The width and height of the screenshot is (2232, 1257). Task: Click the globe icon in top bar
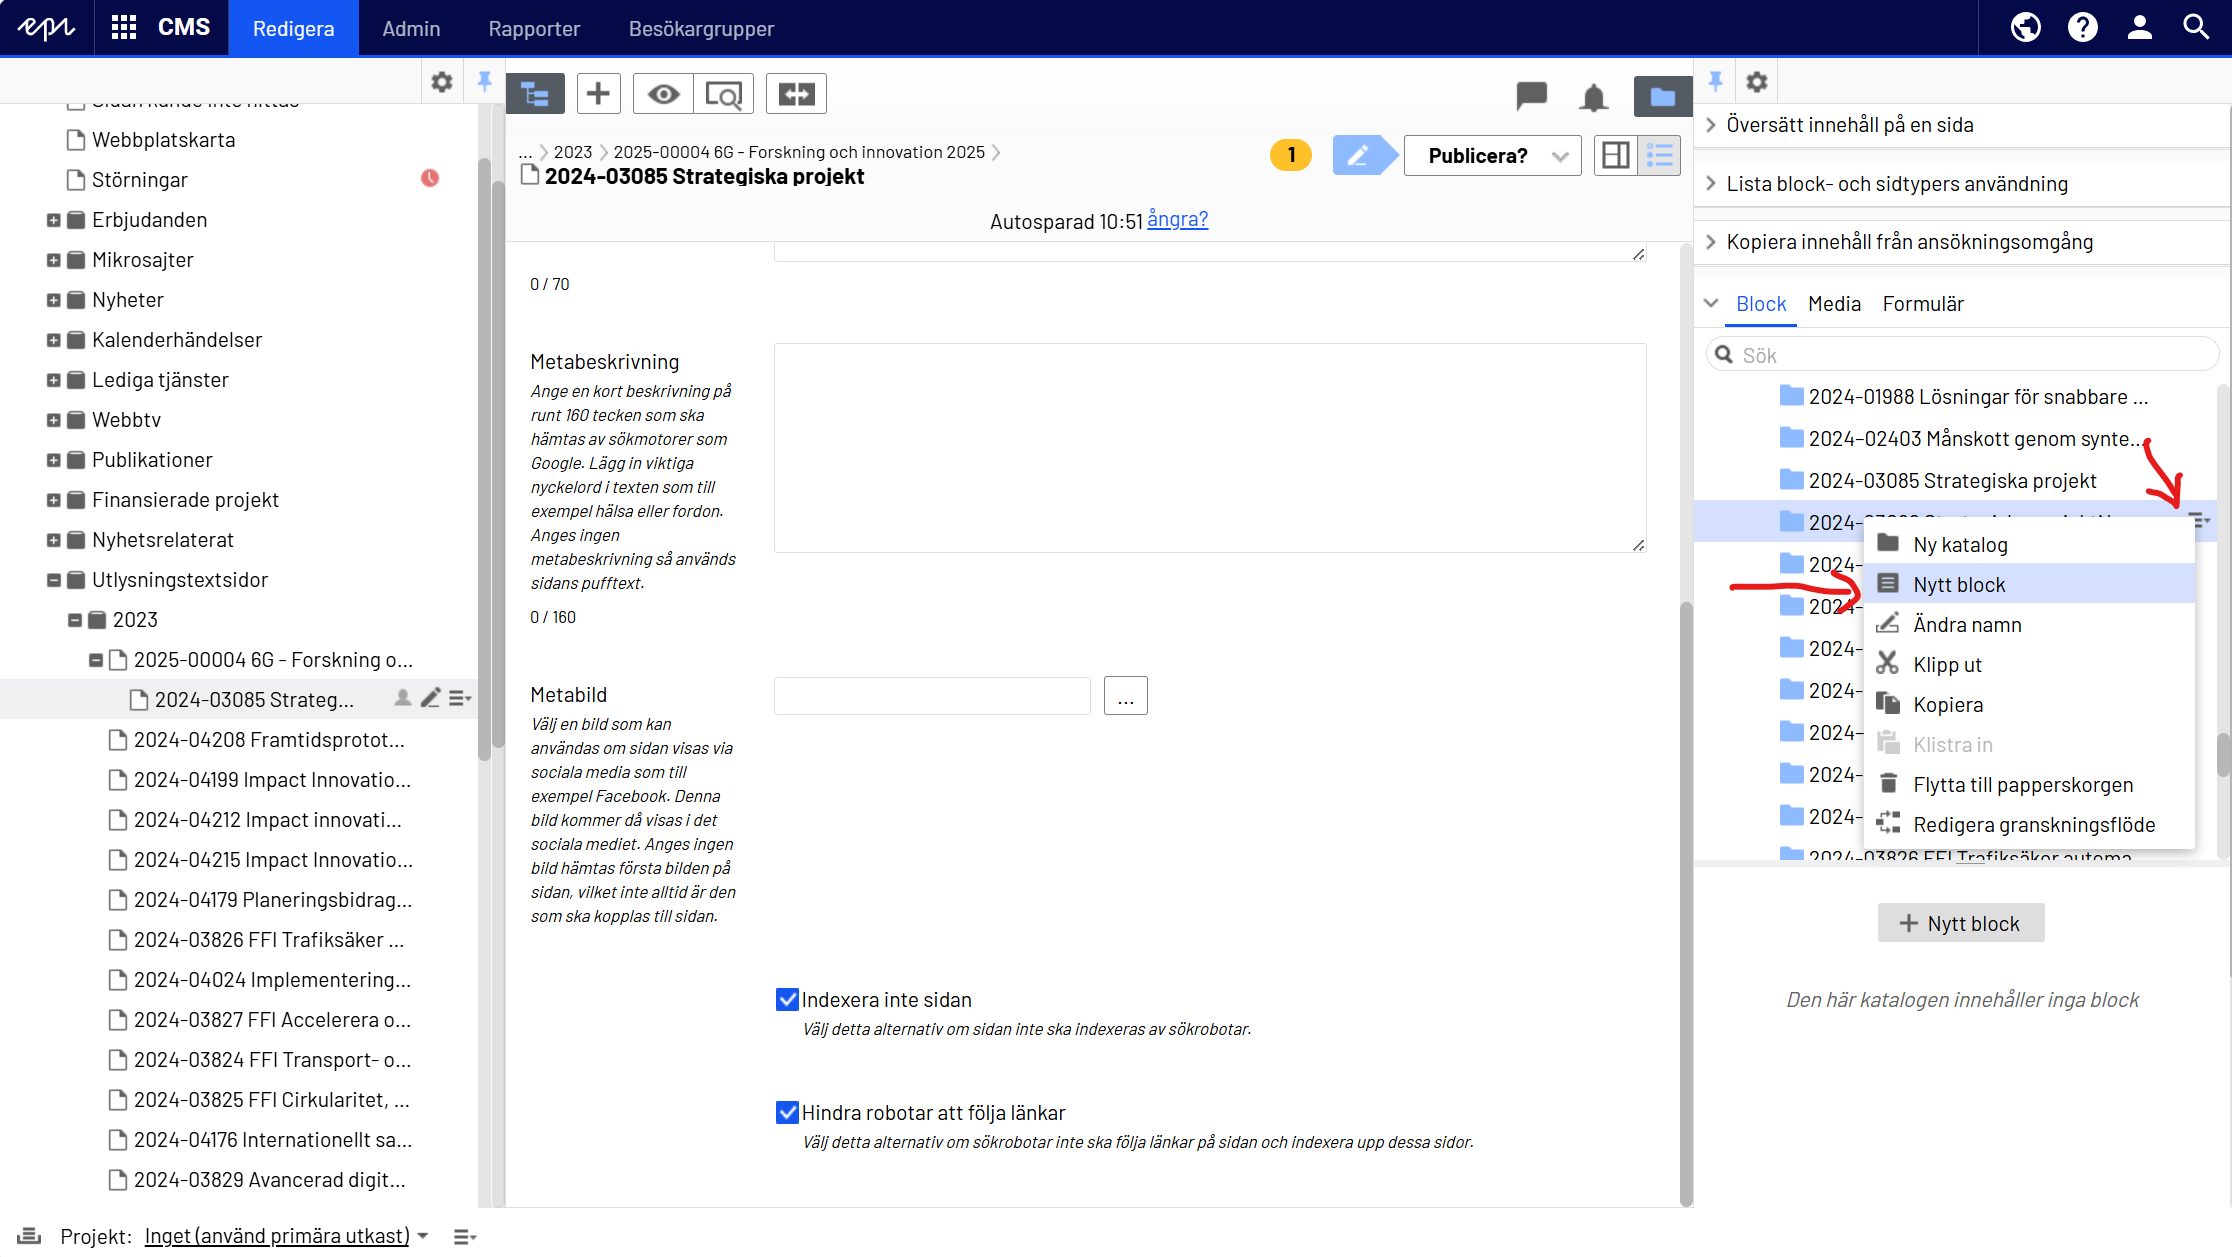pyautogui.click(x=2026, y=27)
